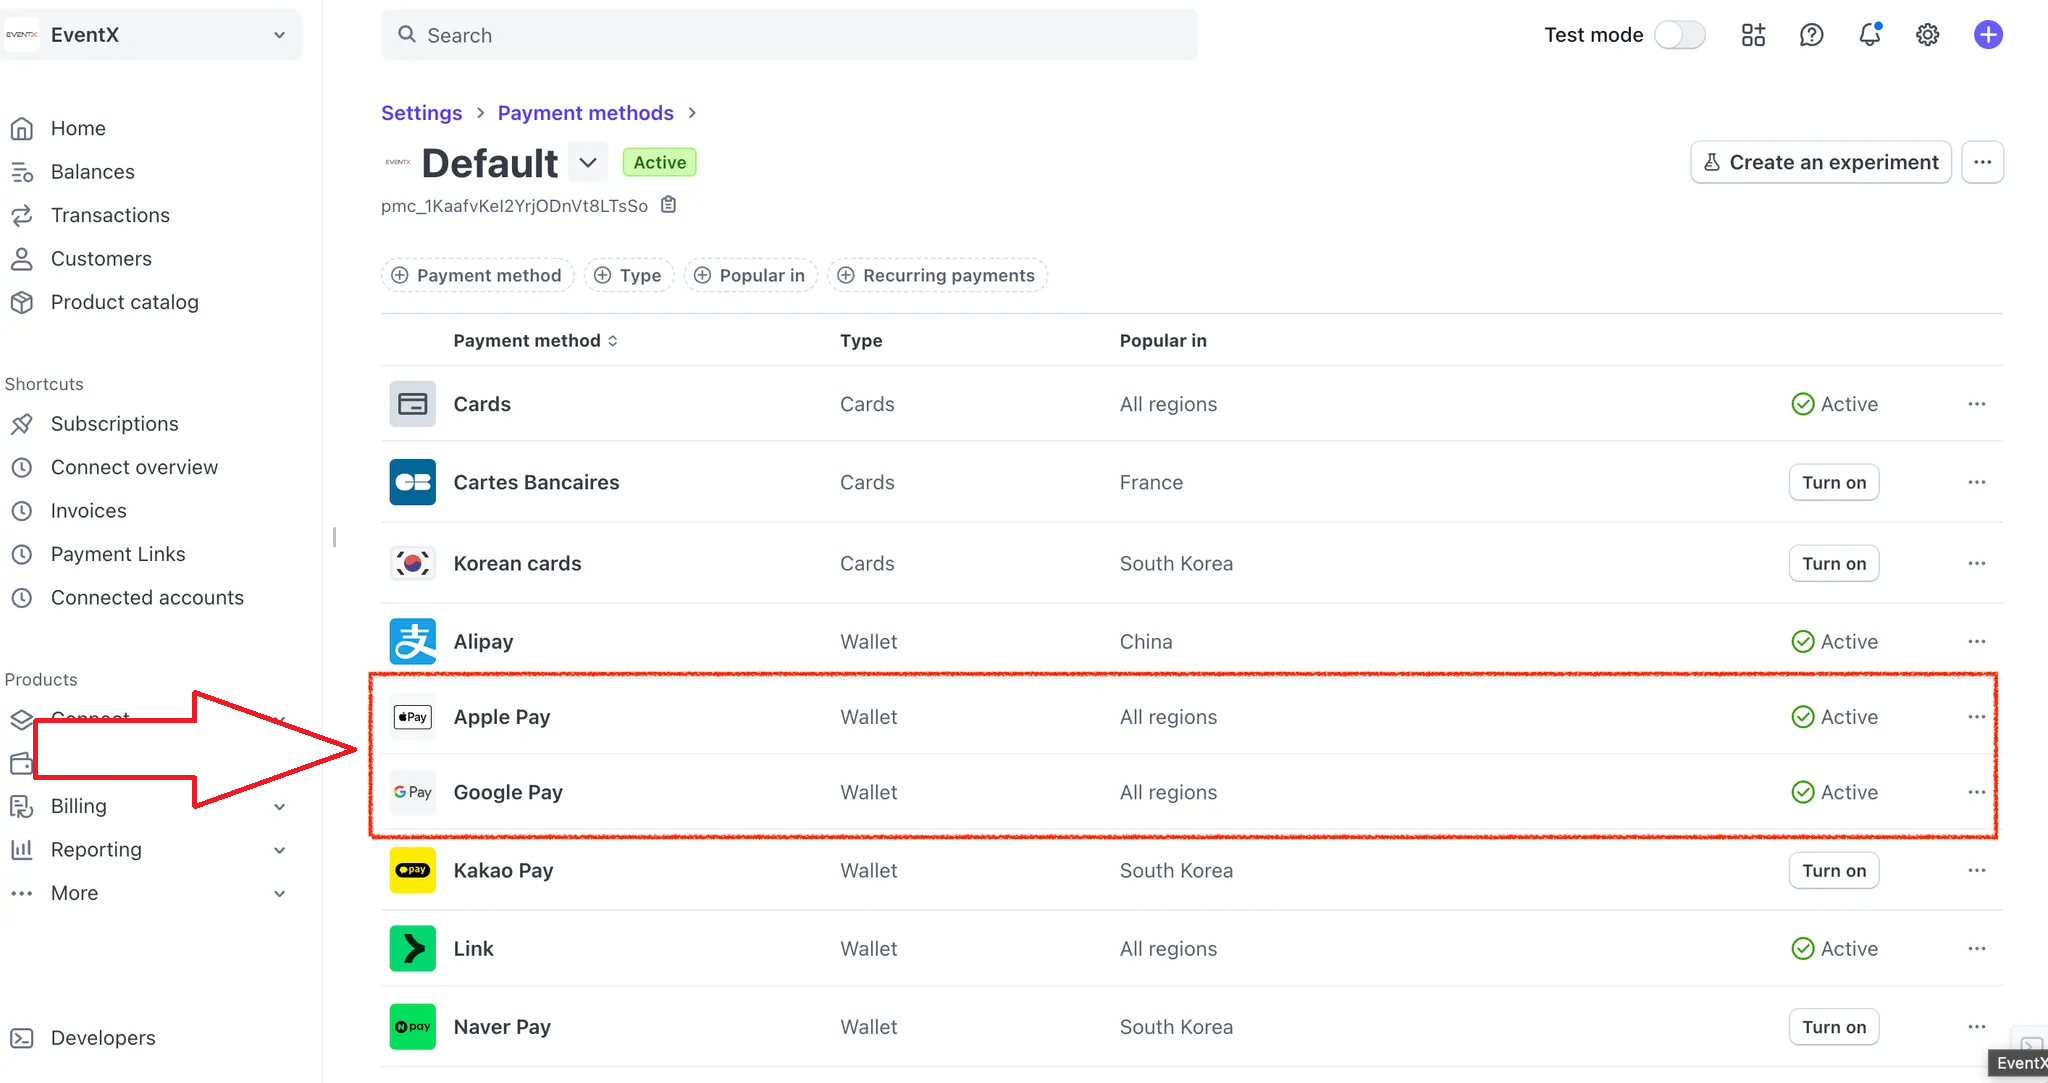Turn on Cartes Bancaires
The image size is (2048, 1083).
(x=1834, y=482)
